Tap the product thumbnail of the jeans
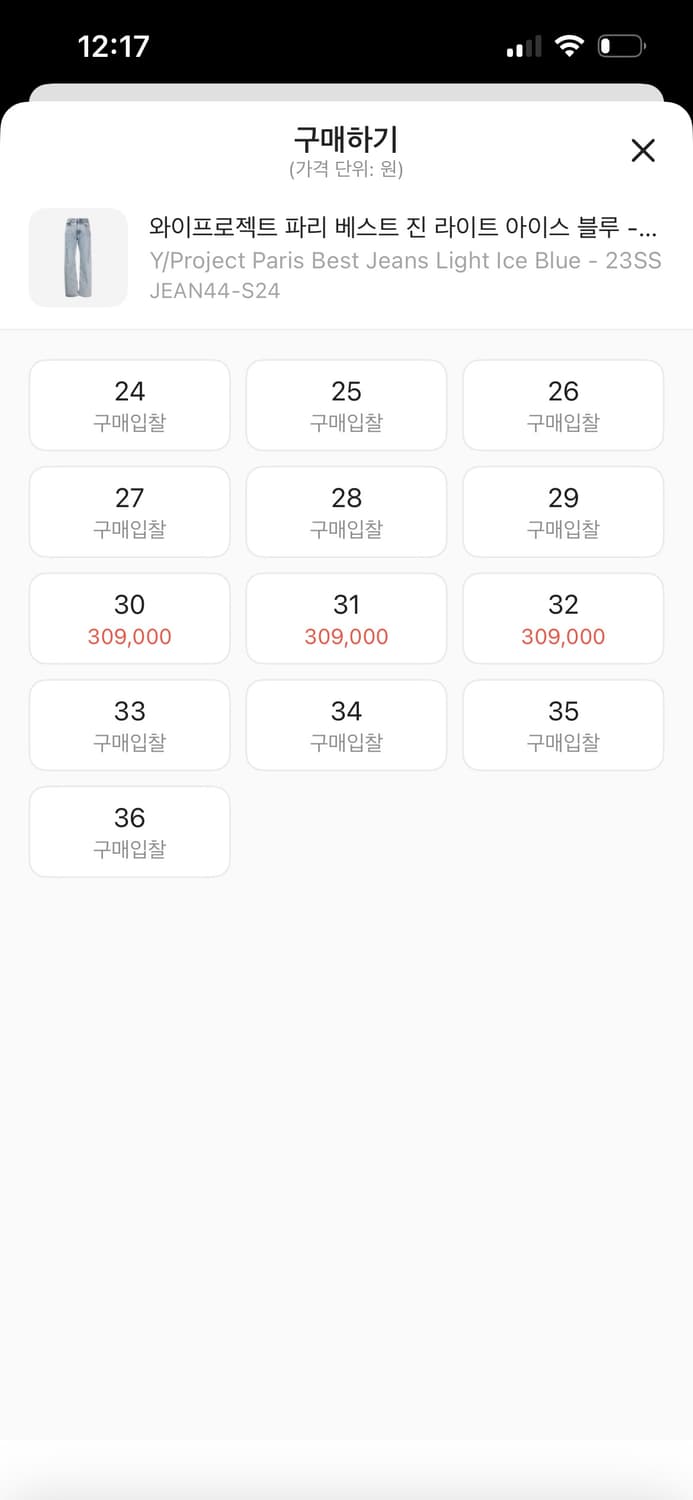 click(x=77, y=258)
